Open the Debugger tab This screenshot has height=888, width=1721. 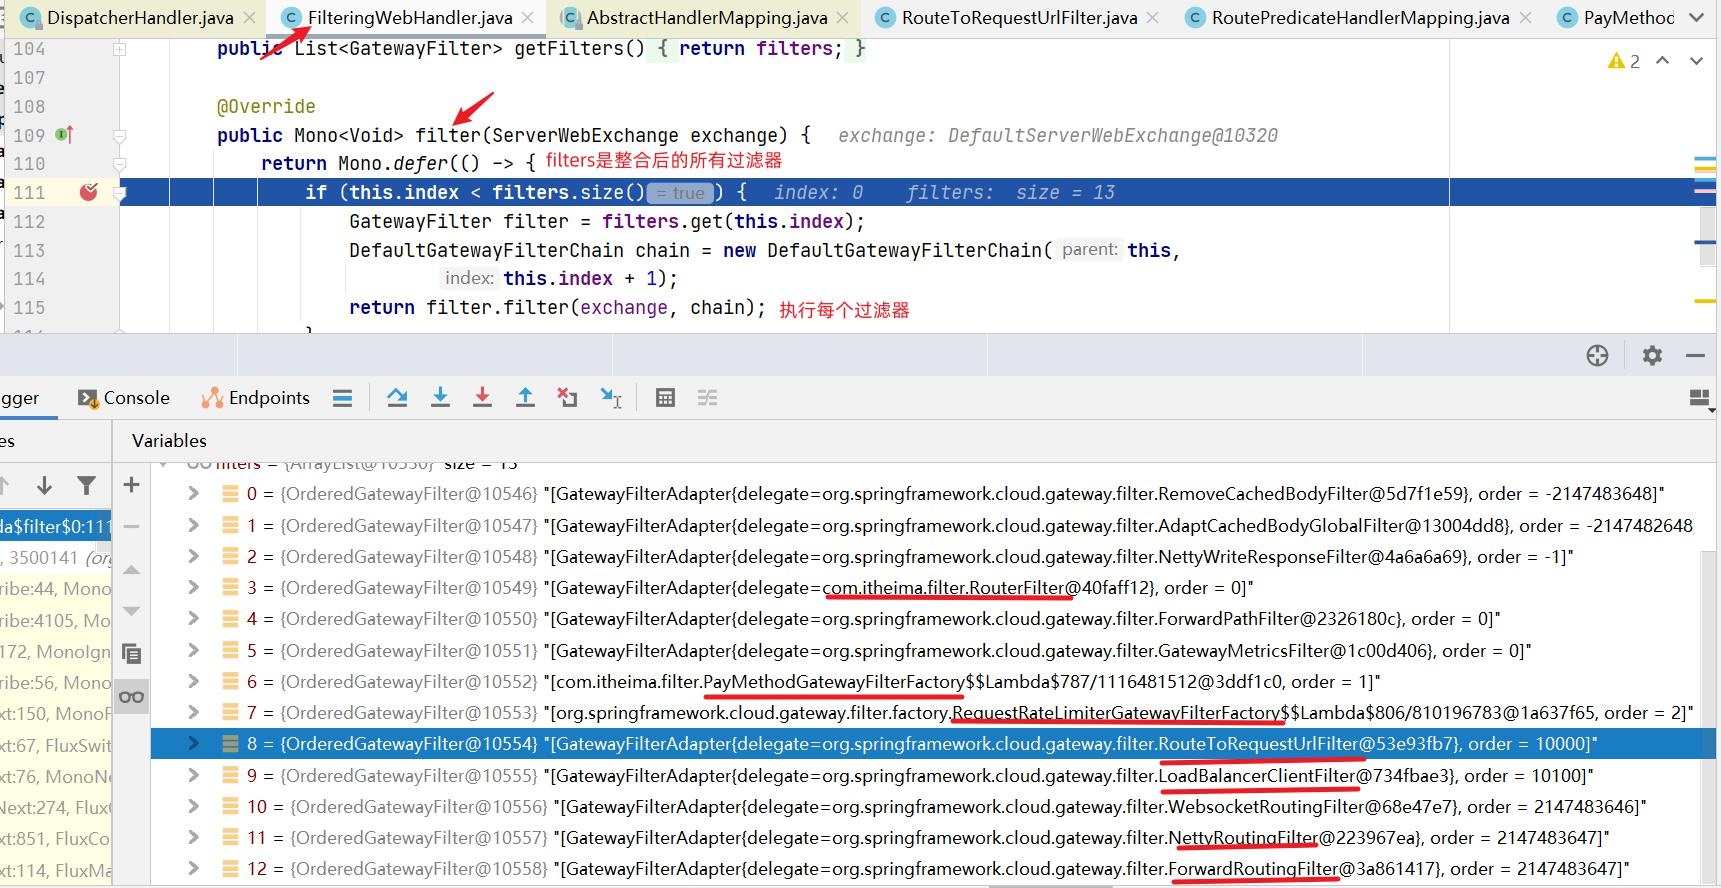click(20, 398)
